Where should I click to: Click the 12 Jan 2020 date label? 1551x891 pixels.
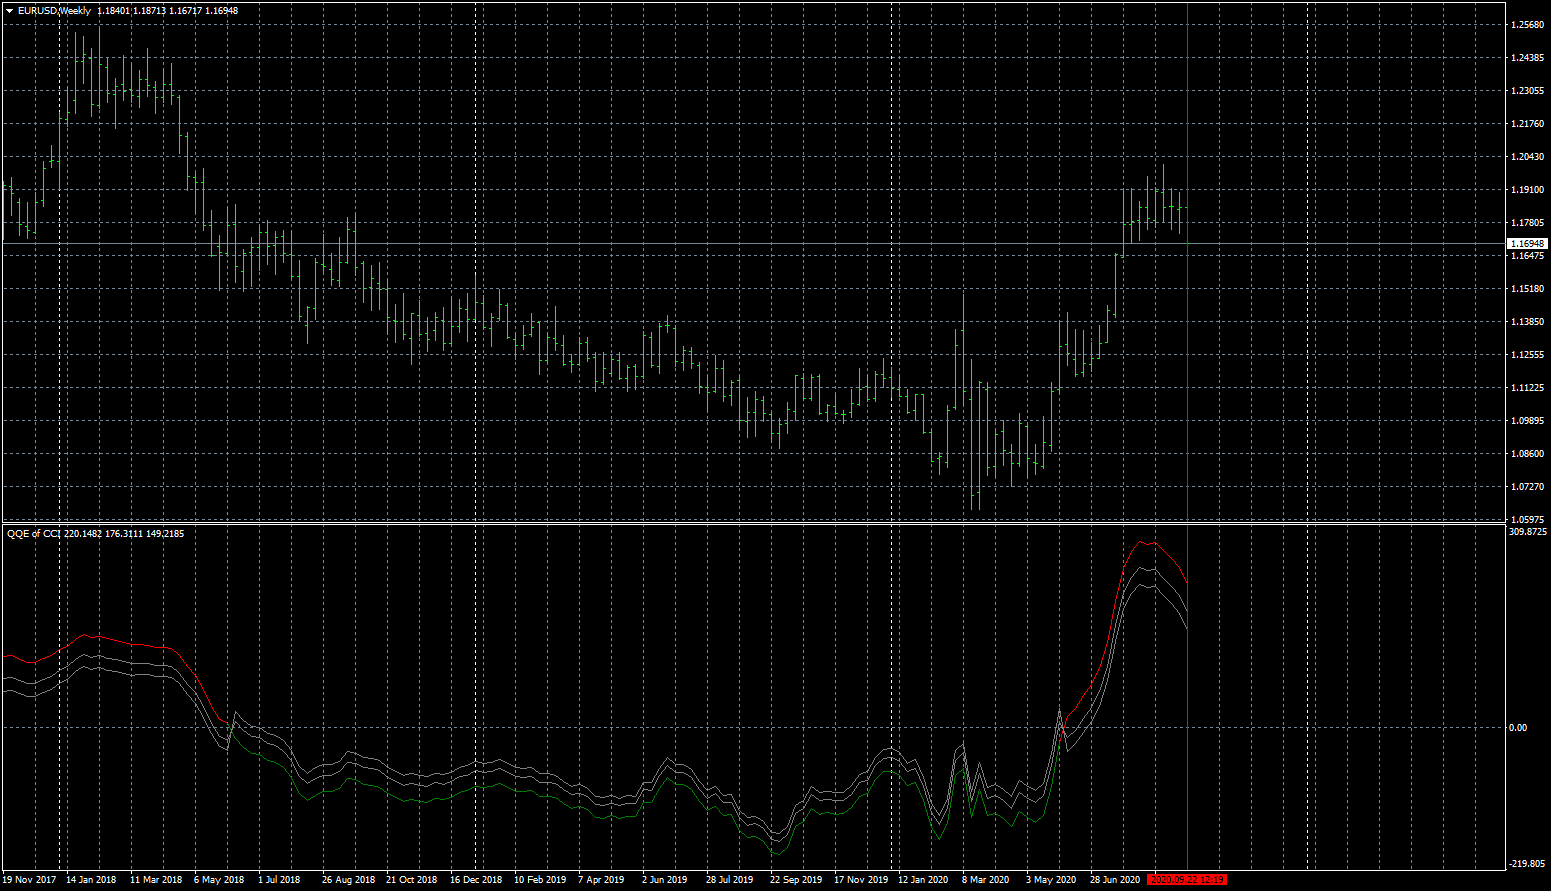pyautogui.click(x=923, y=880)
